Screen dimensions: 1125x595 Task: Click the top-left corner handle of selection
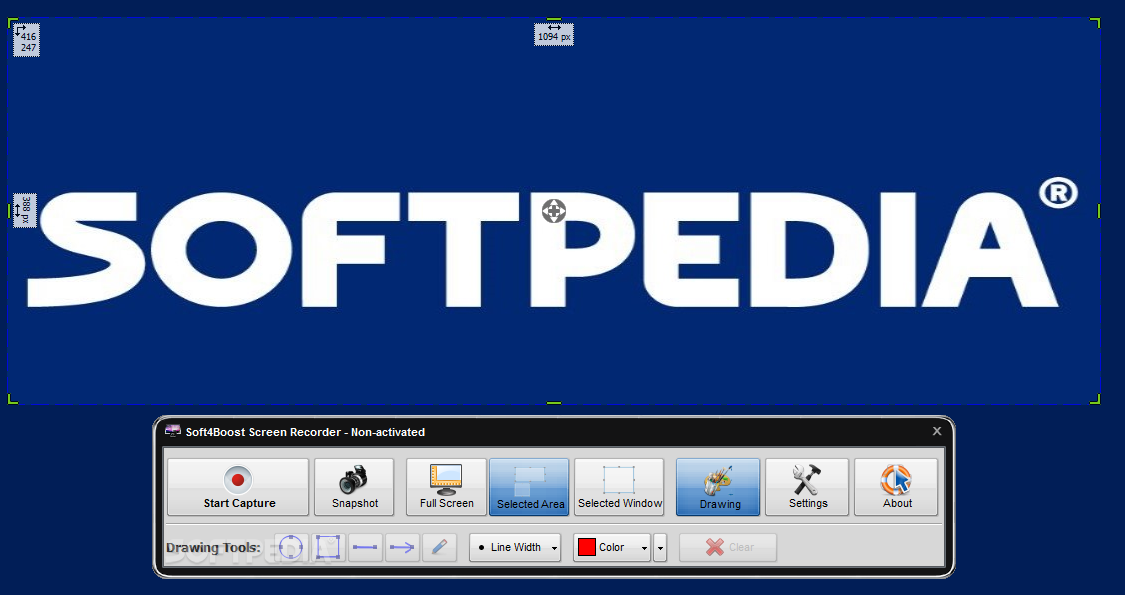(12, 23)
